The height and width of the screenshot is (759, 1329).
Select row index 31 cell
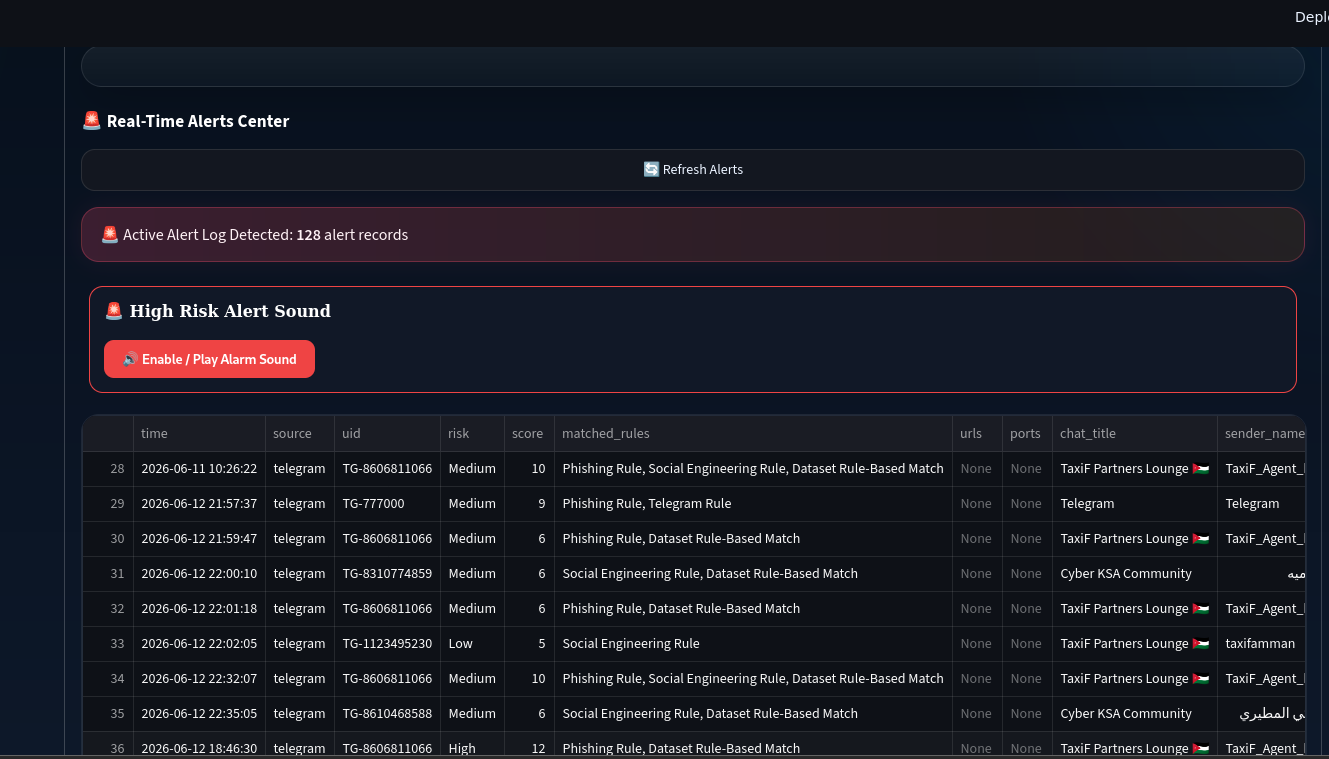(x=108, y=574)
